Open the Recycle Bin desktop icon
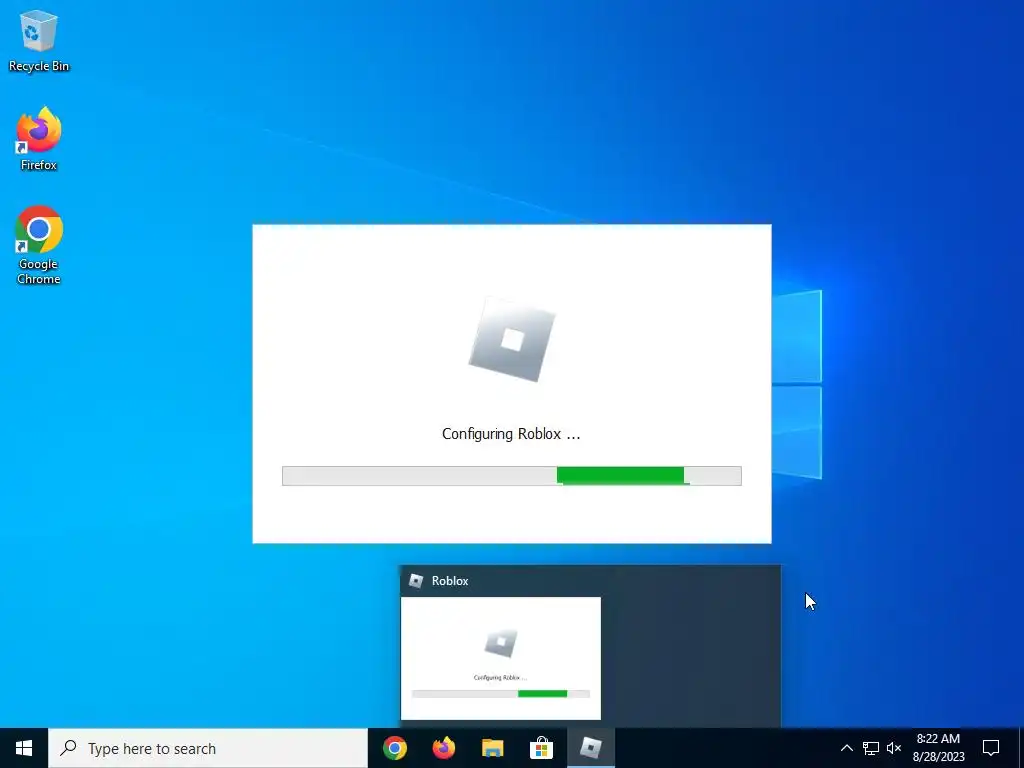1024x768 pixels. point(39,41)
